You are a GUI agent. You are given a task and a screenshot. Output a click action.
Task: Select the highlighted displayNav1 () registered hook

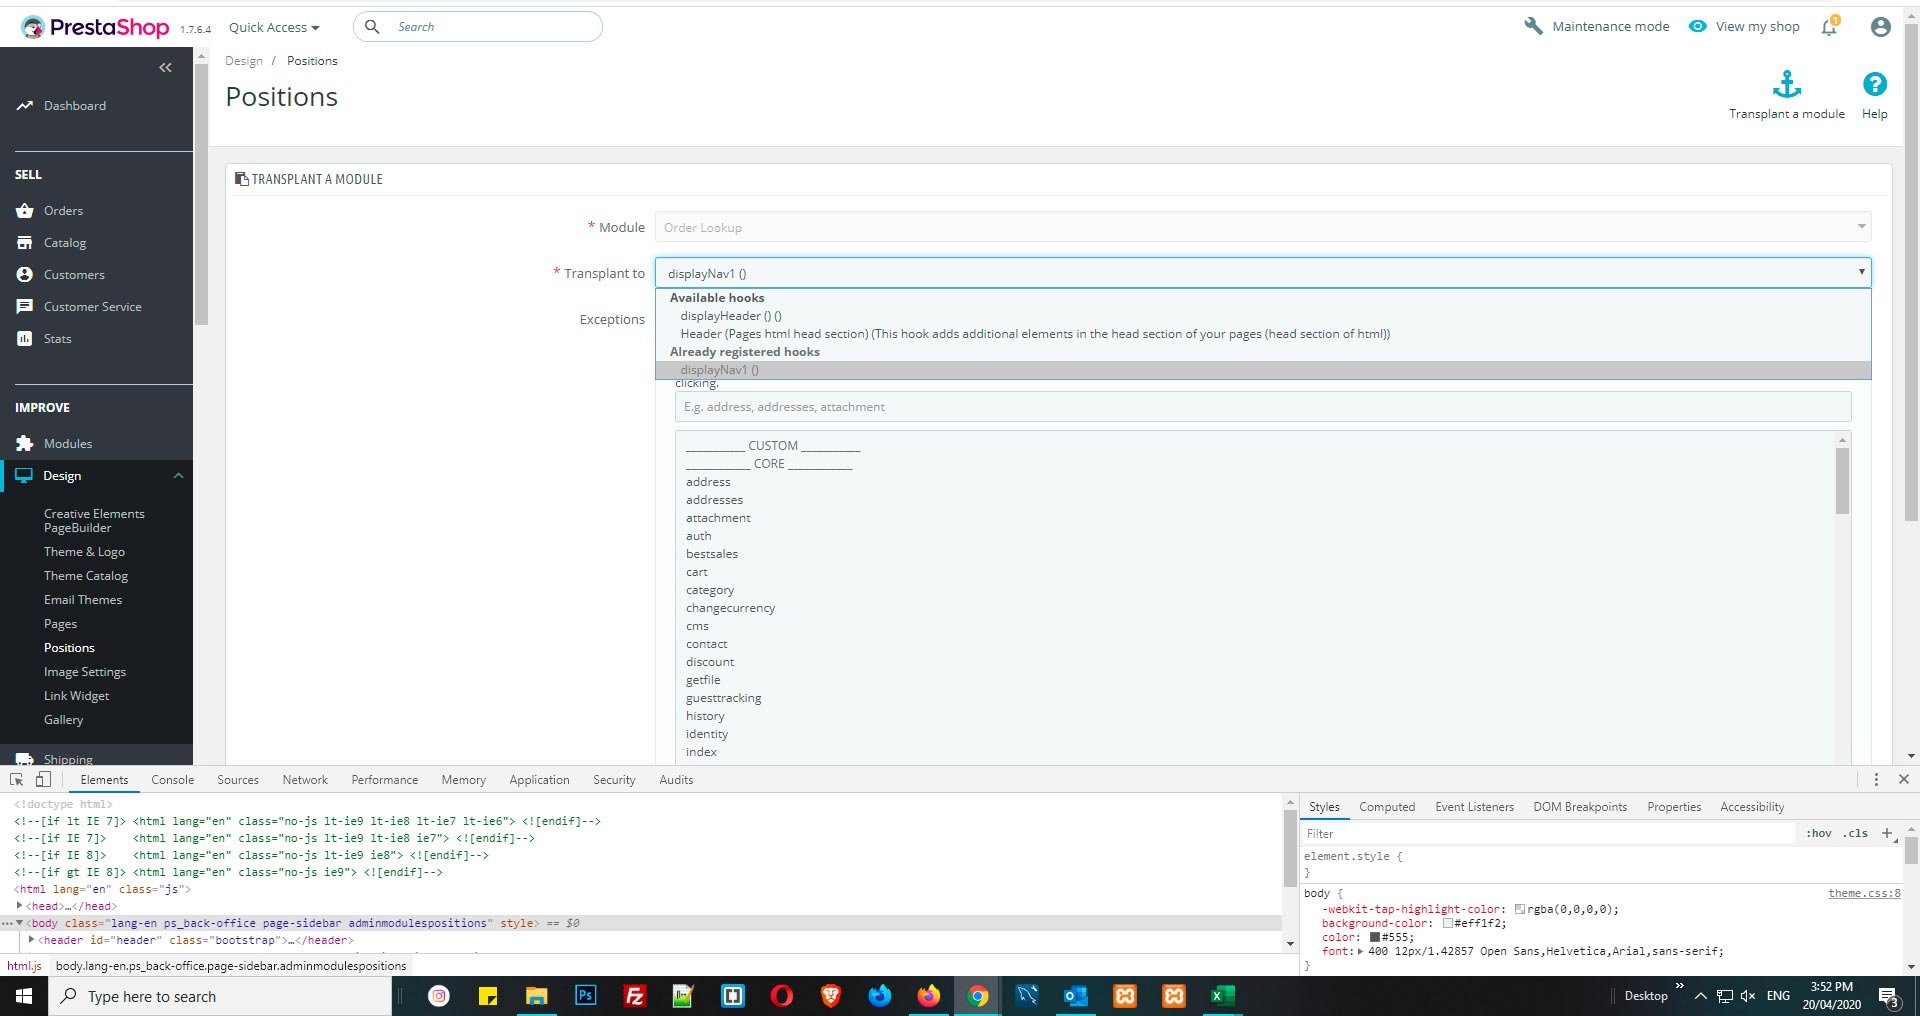[1263, 370]
